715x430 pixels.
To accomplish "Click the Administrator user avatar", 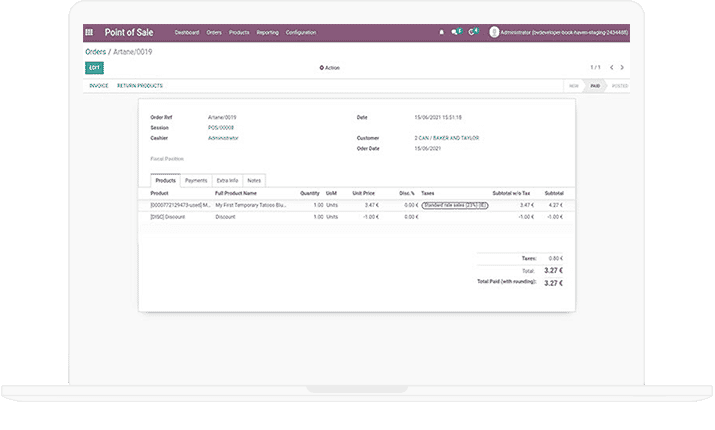I will (x=494, y=32).
